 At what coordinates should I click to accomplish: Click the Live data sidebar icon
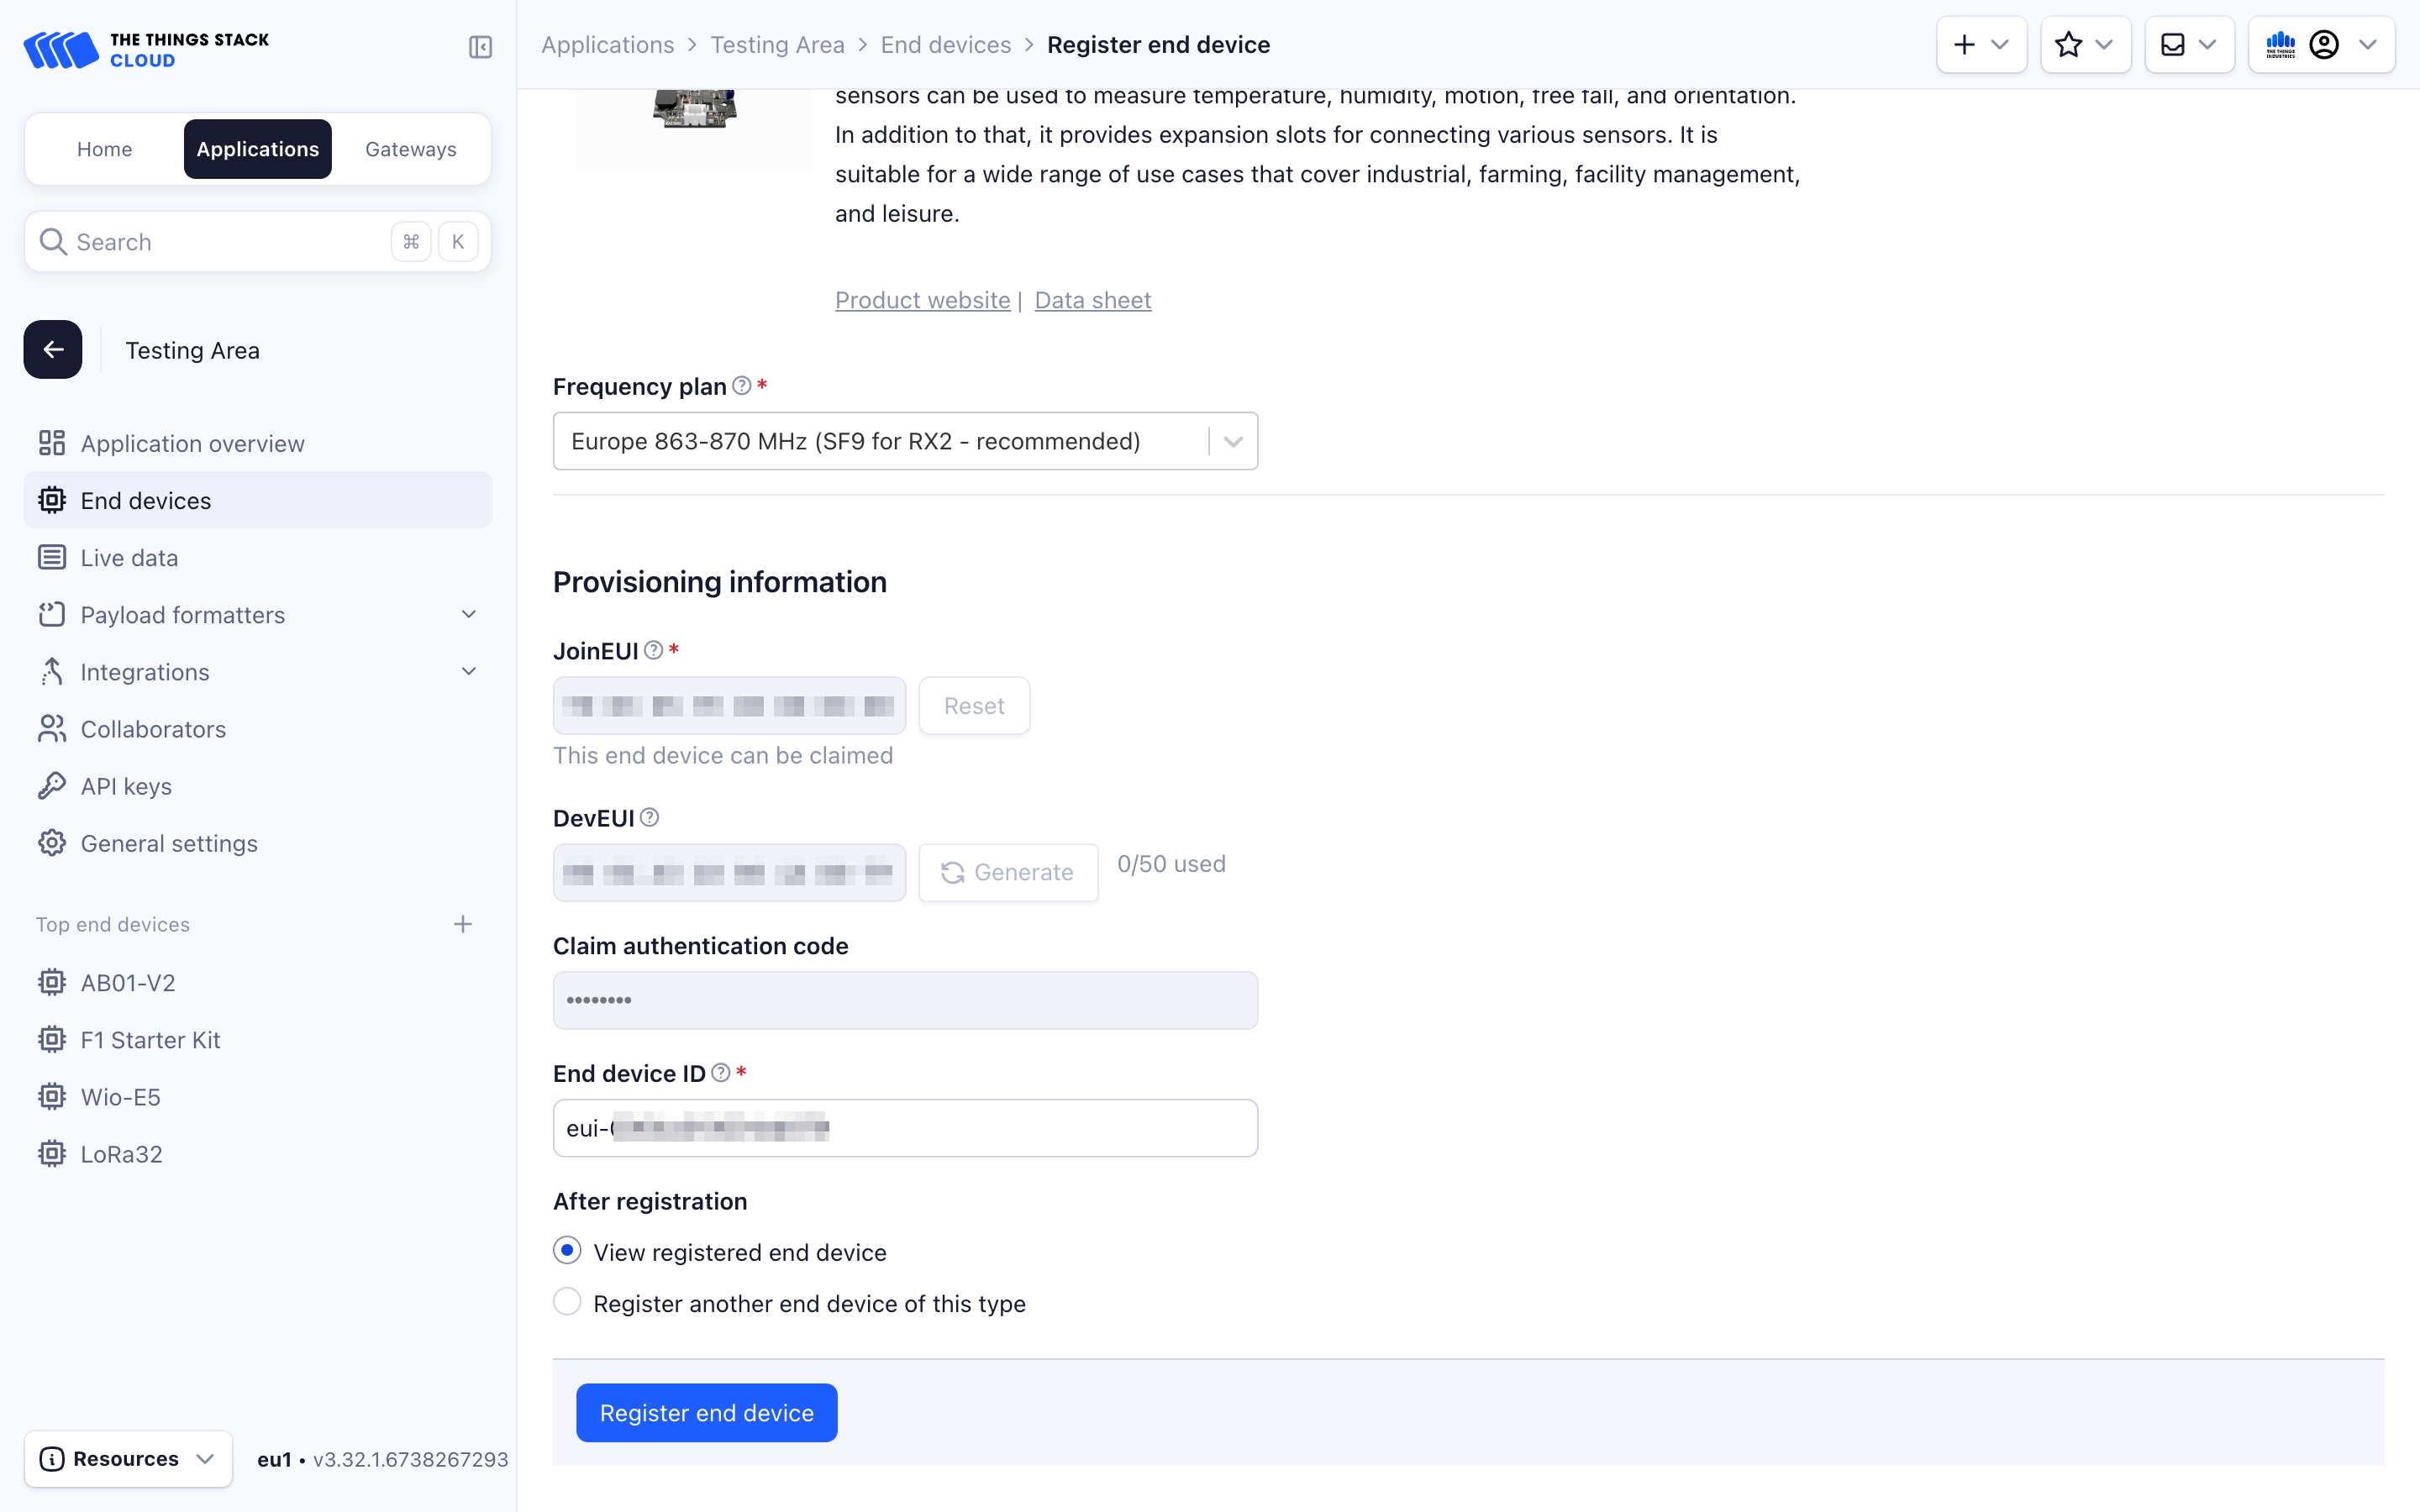coord(50,556)
